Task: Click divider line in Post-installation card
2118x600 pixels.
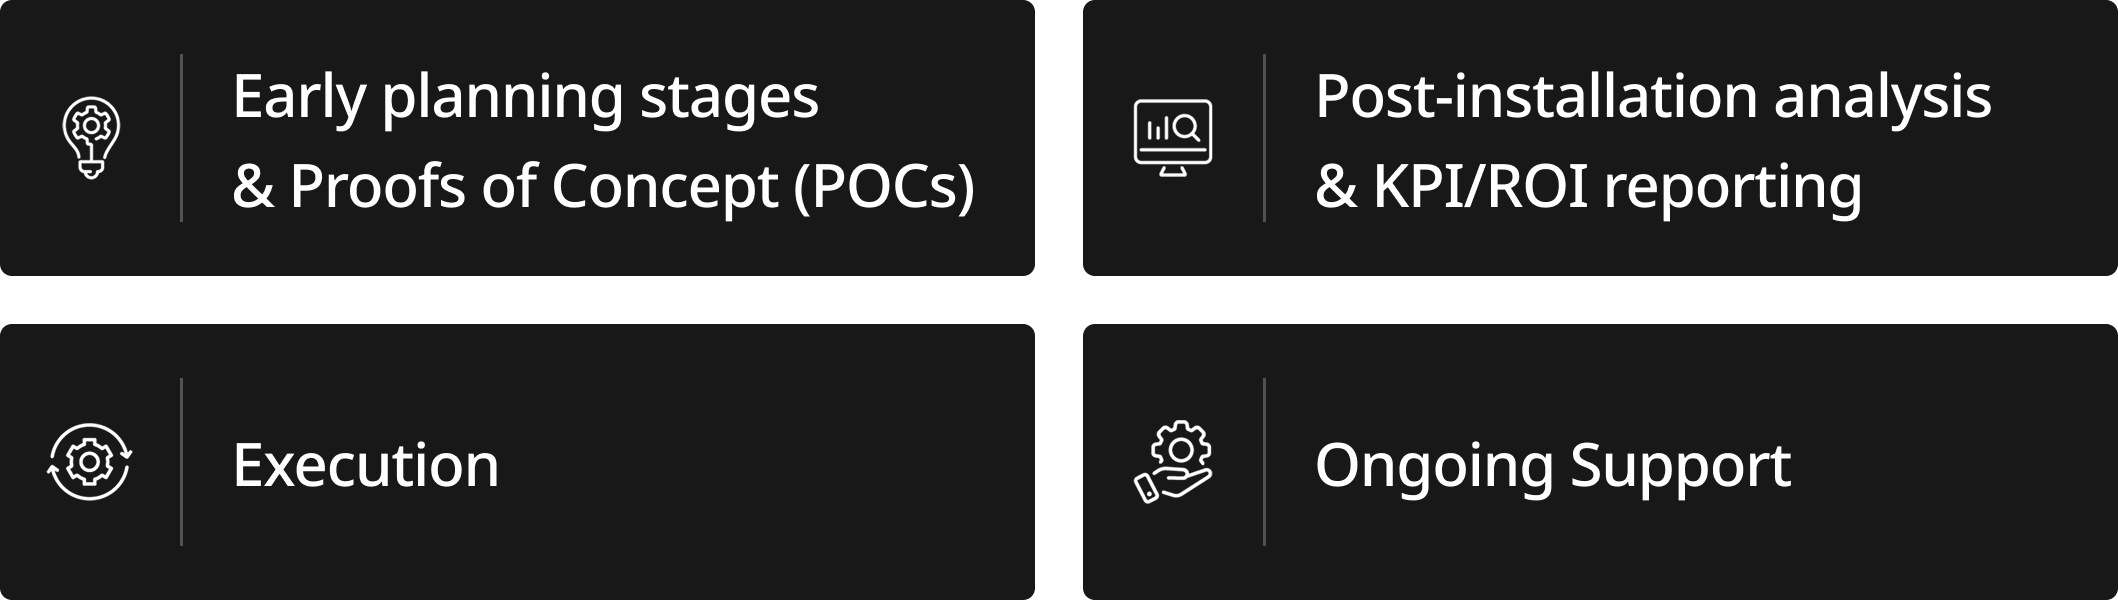Action: (1264, 138)
